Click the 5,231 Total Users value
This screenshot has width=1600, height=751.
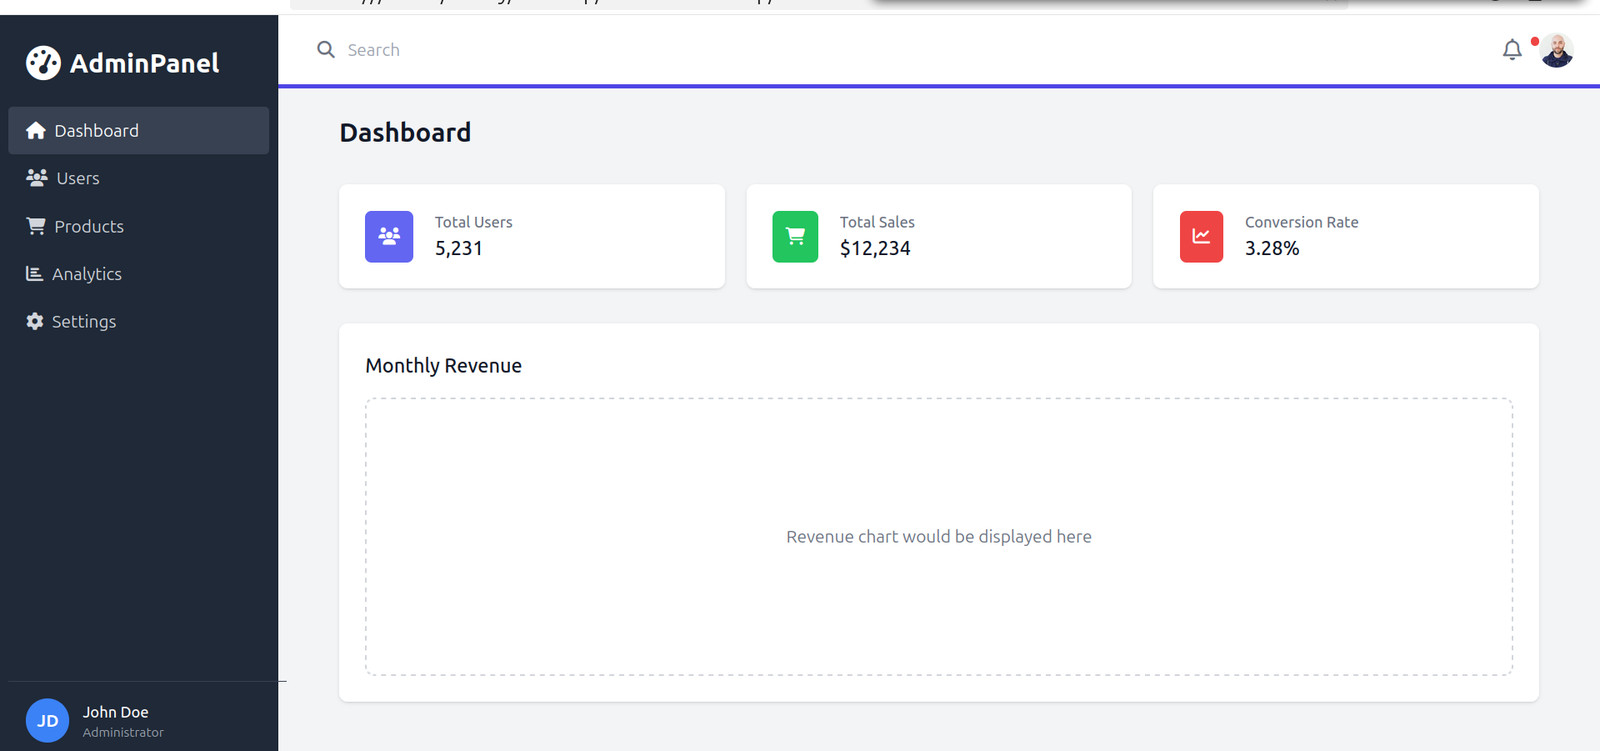[x=459, y=249]
